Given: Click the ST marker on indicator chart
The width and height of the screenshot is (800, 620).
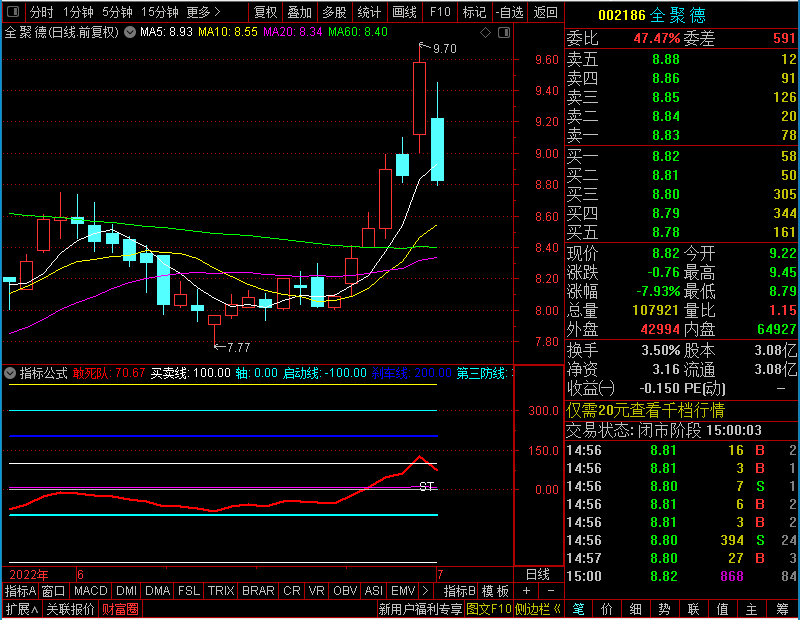Looking at the screenshot, I should click(x=427, y=487).
